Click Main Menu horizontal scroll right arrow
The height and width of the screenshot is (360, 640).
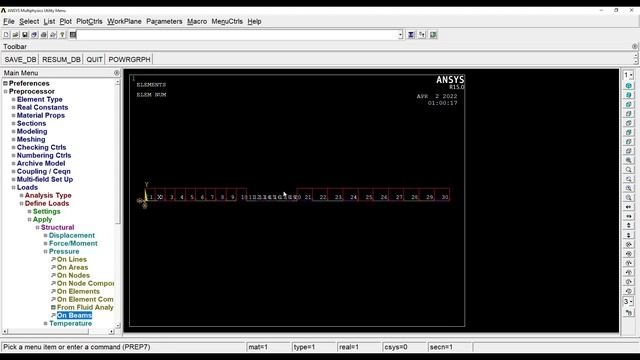click(x=111, y=332)
